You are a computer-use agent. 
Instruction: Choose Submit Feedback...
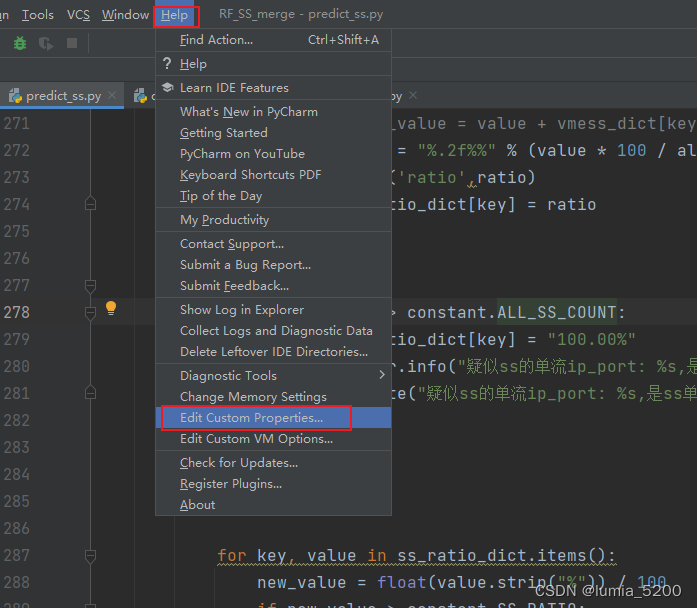pyautogui.click(x=273, y=285)
